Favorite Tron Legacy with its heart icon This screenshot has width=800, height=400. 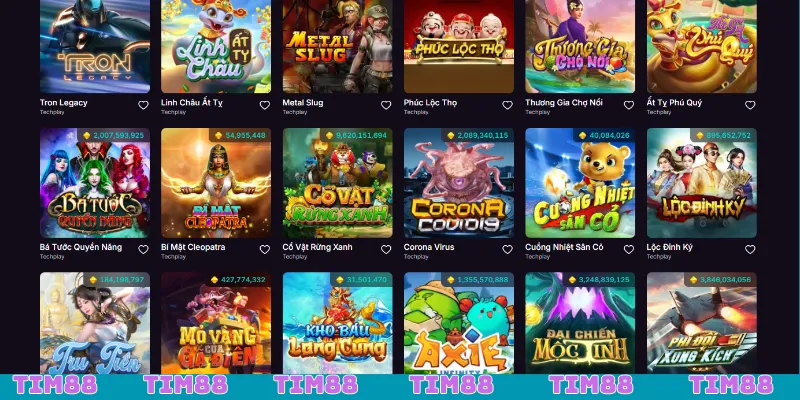point(143,105)
